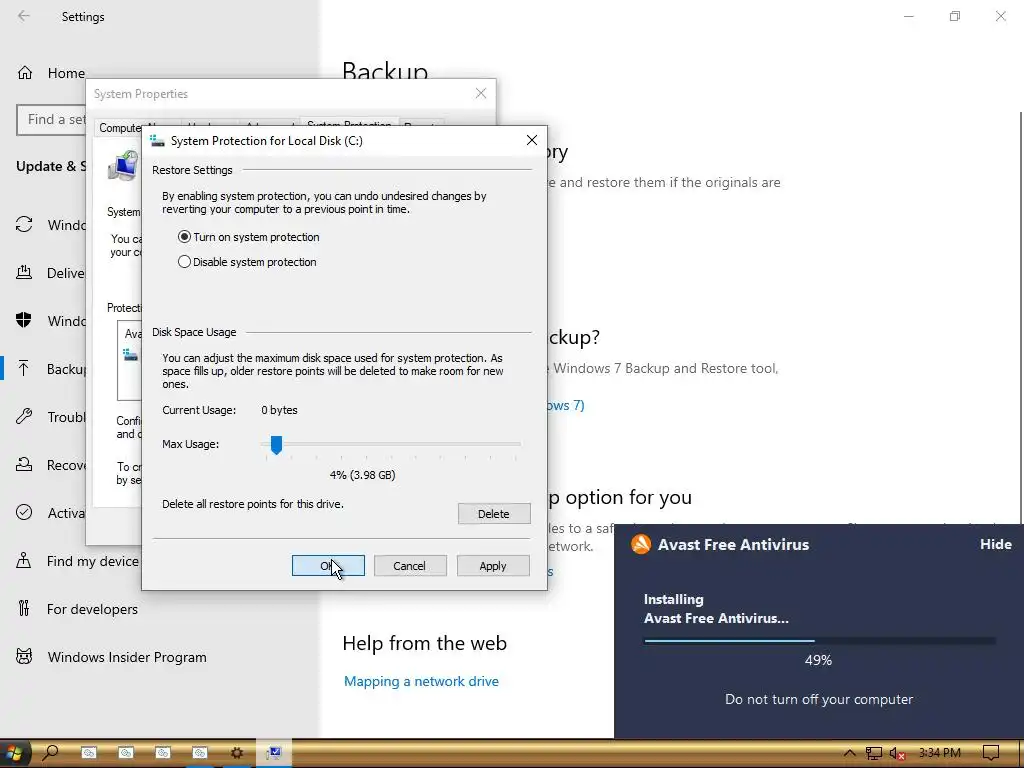Click the Settings back arrow
Image resolution: width=1024 pixels, height=768 pixels.
pyautogui.click(x=24, y=16)
